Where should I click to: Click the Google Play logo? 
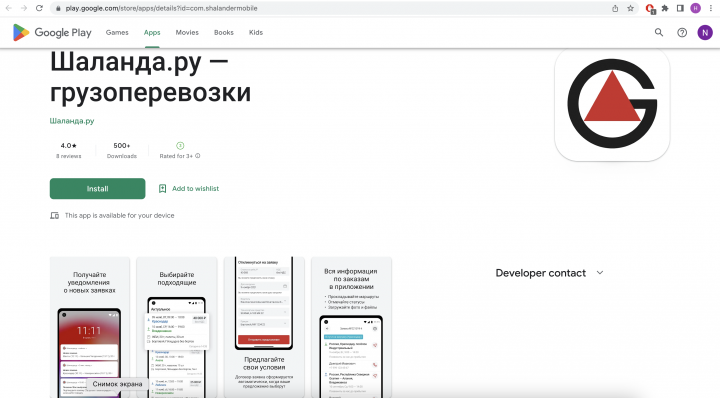tap(52, 33)
